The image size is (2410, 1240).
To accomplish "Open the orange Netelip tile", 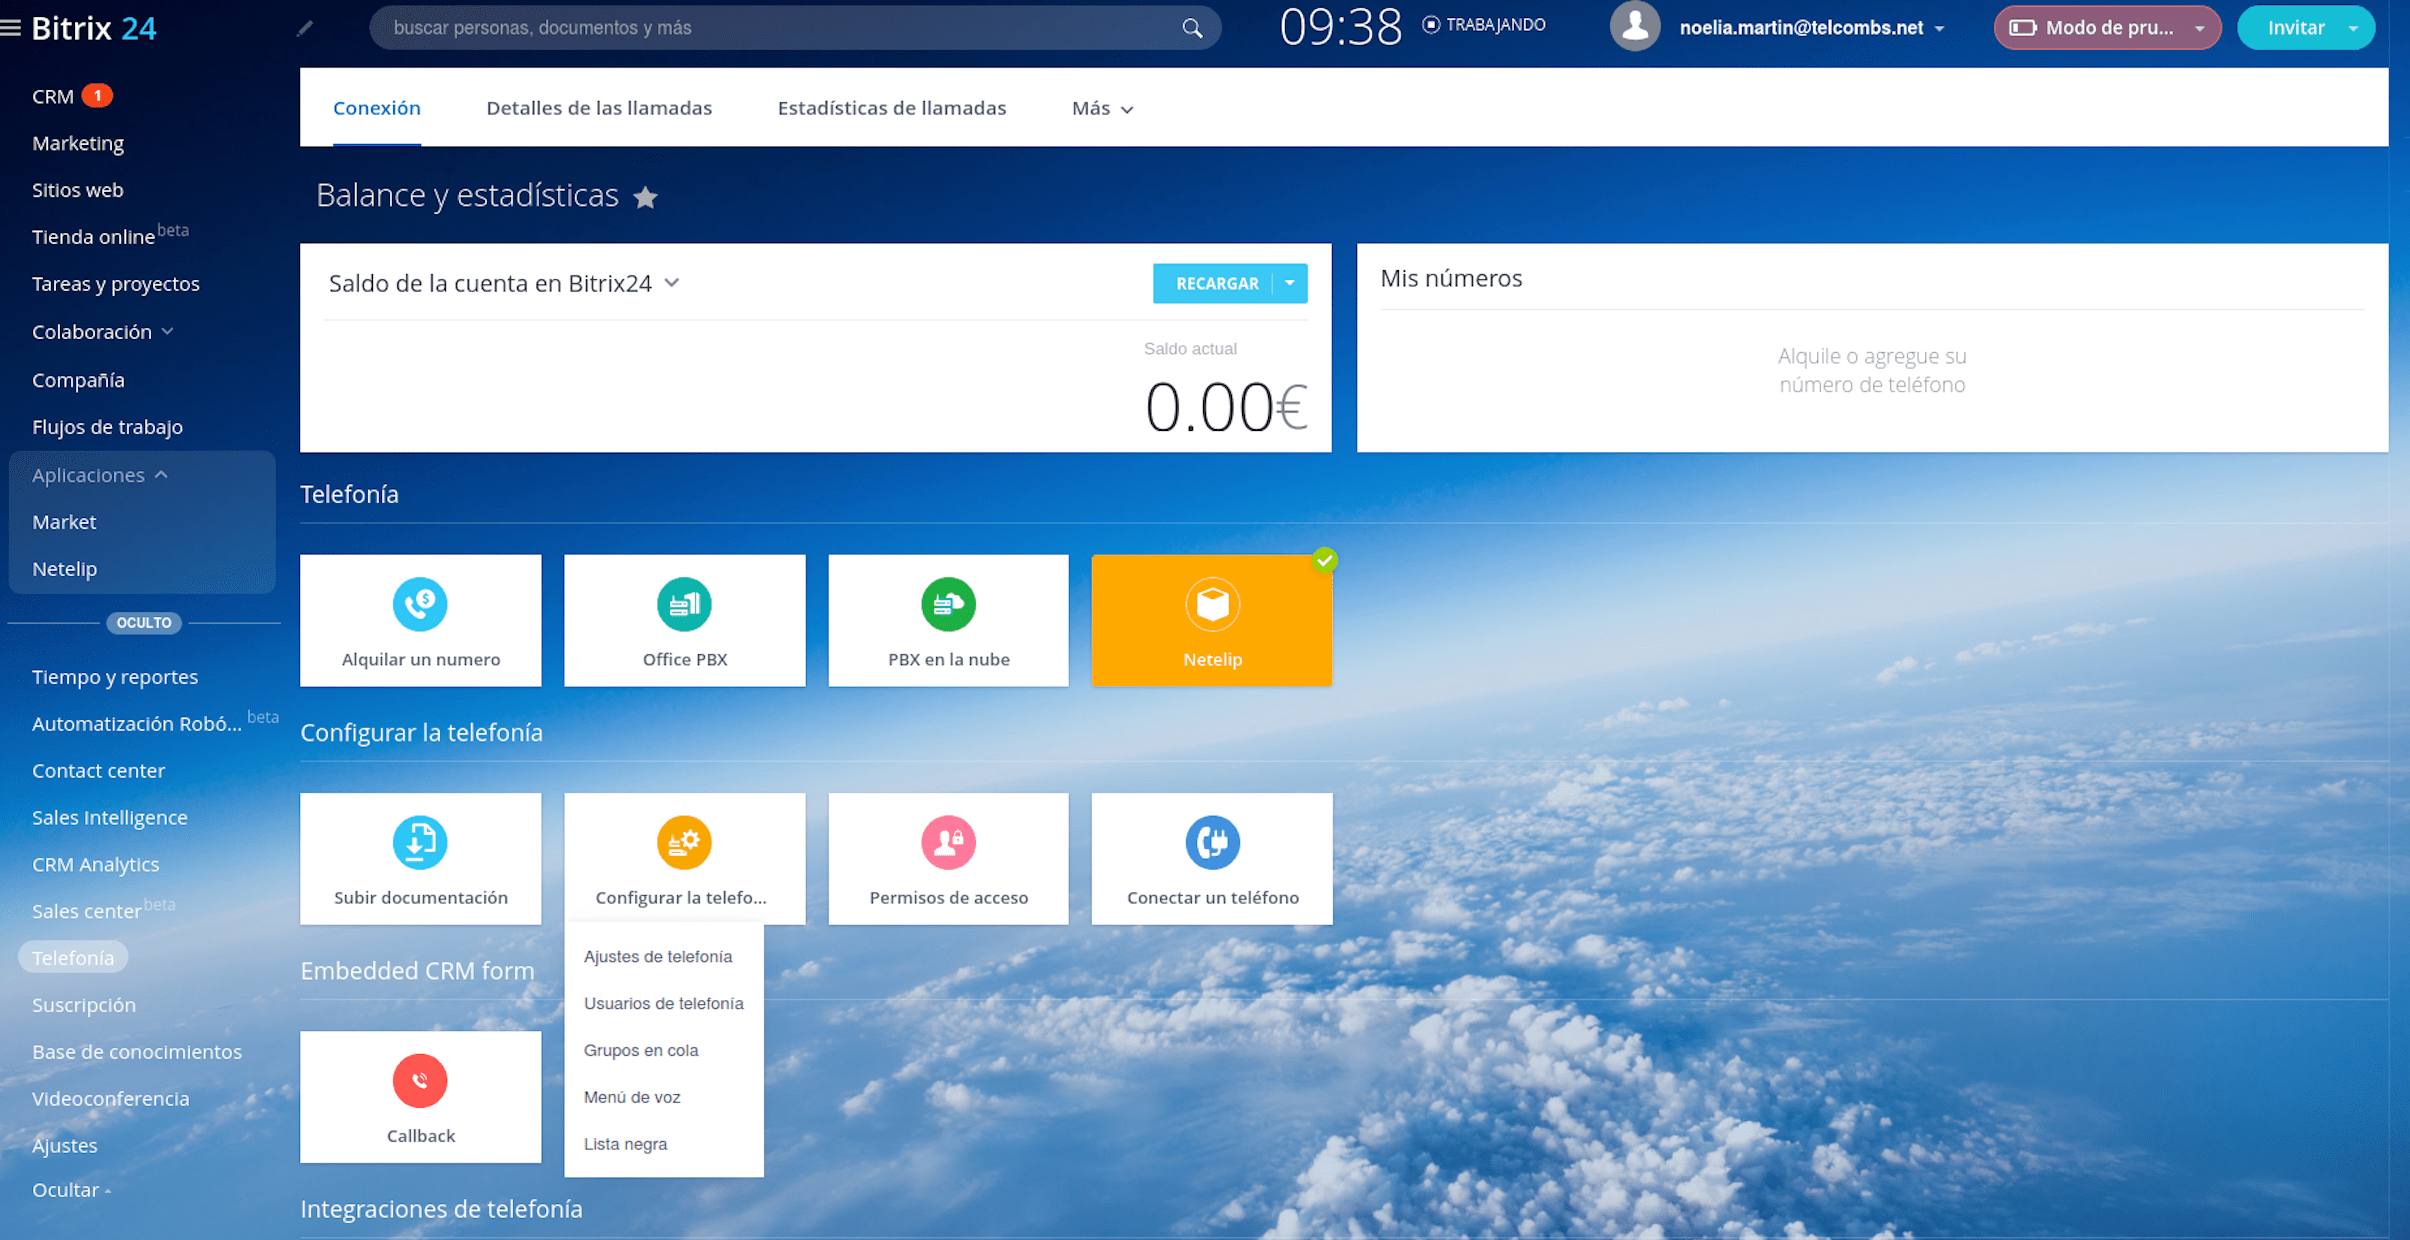I will 1212,620.
